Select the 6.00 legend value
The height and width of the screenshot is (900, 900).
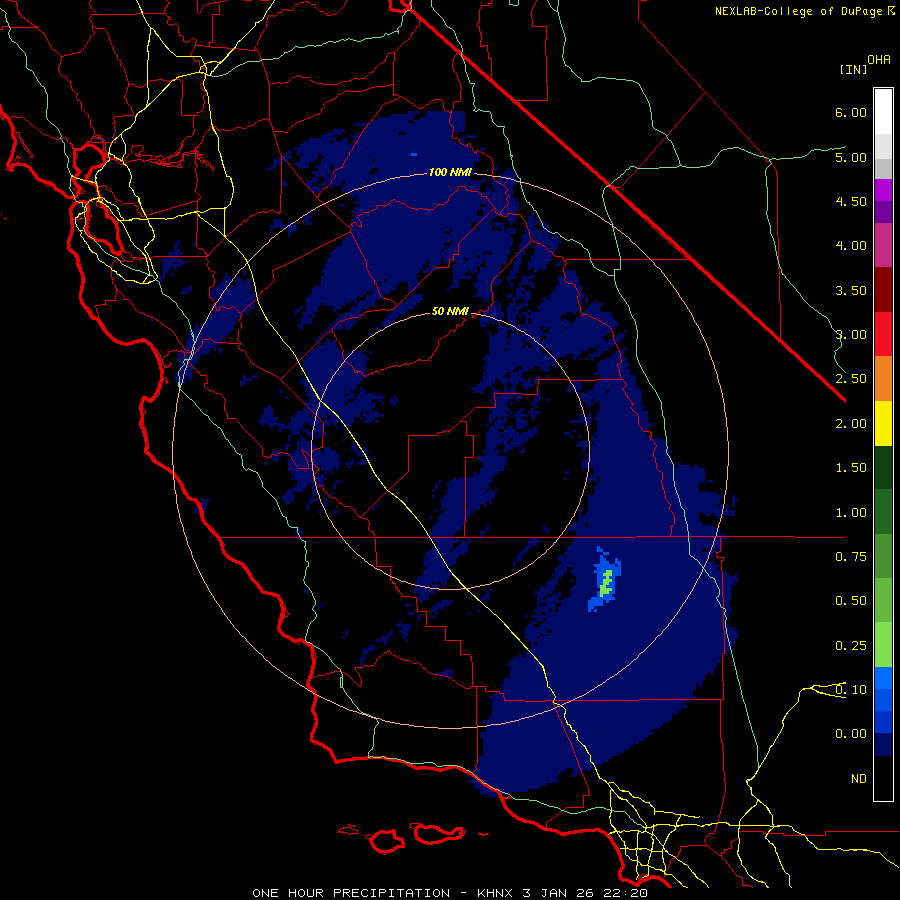(851, 112)
